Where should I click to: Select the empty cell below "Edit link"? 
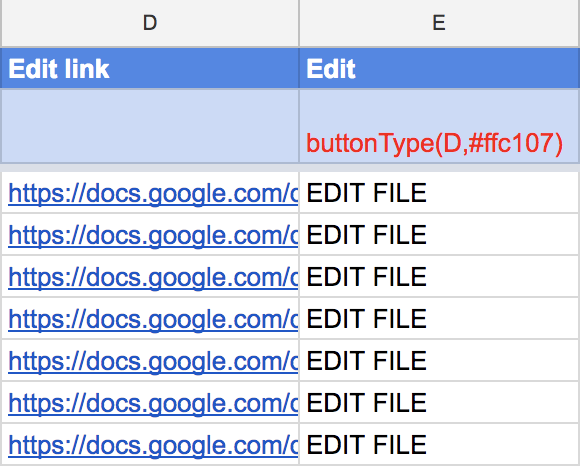[x=150, y=126]
